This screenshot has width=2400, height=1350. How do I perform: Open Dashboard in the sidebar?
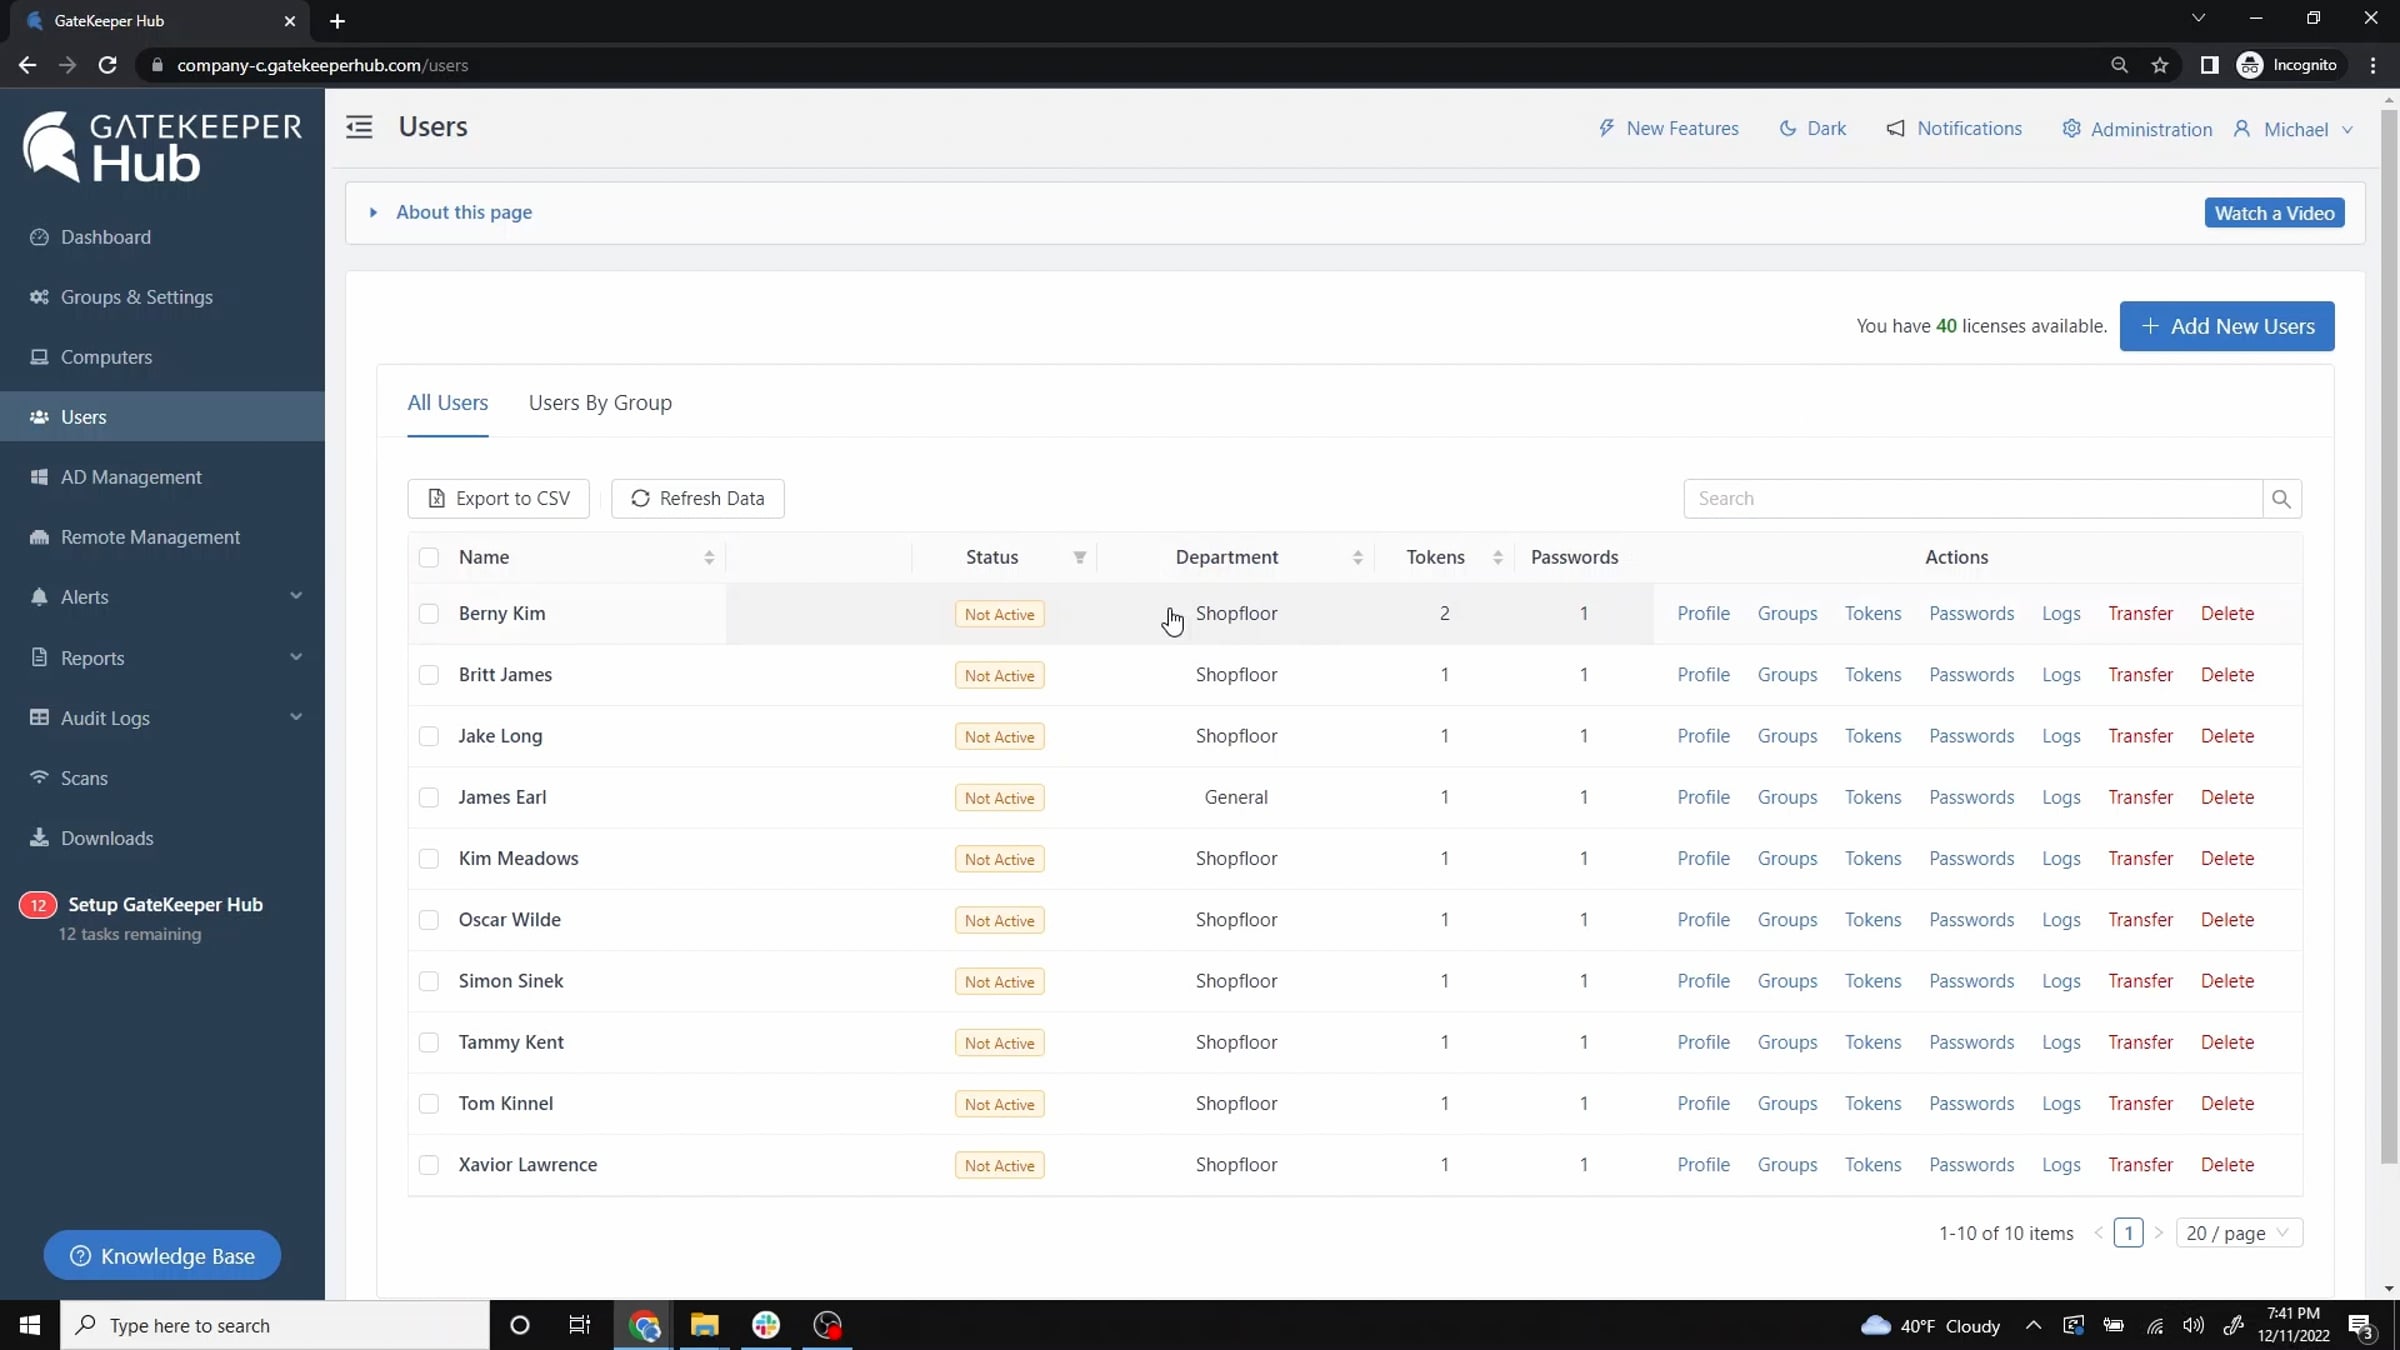pos(162,237)
